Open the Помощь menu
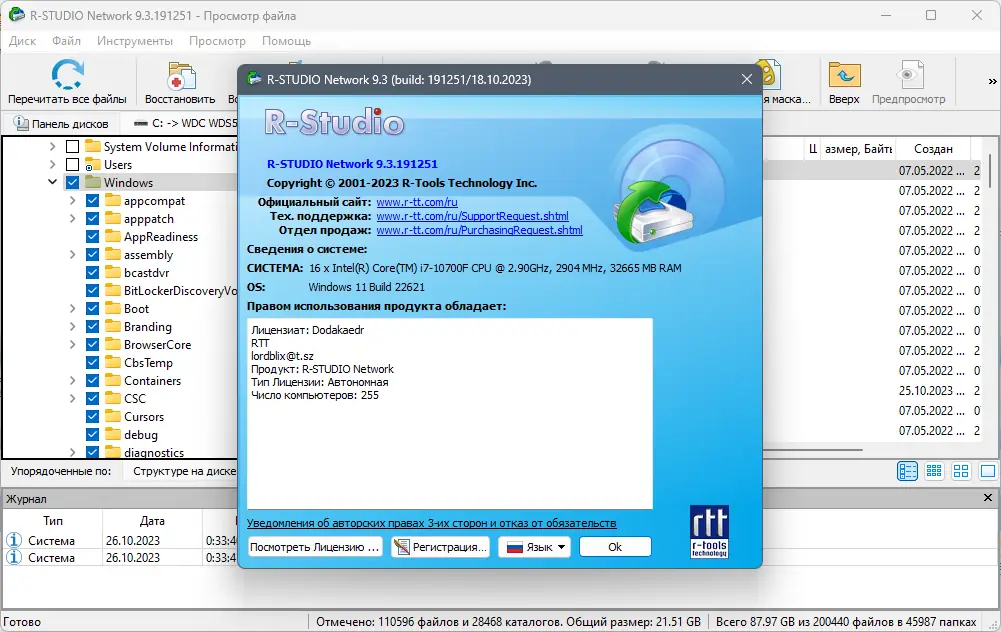The width and height of the screenshot is (1001, 632). [286, 41]
